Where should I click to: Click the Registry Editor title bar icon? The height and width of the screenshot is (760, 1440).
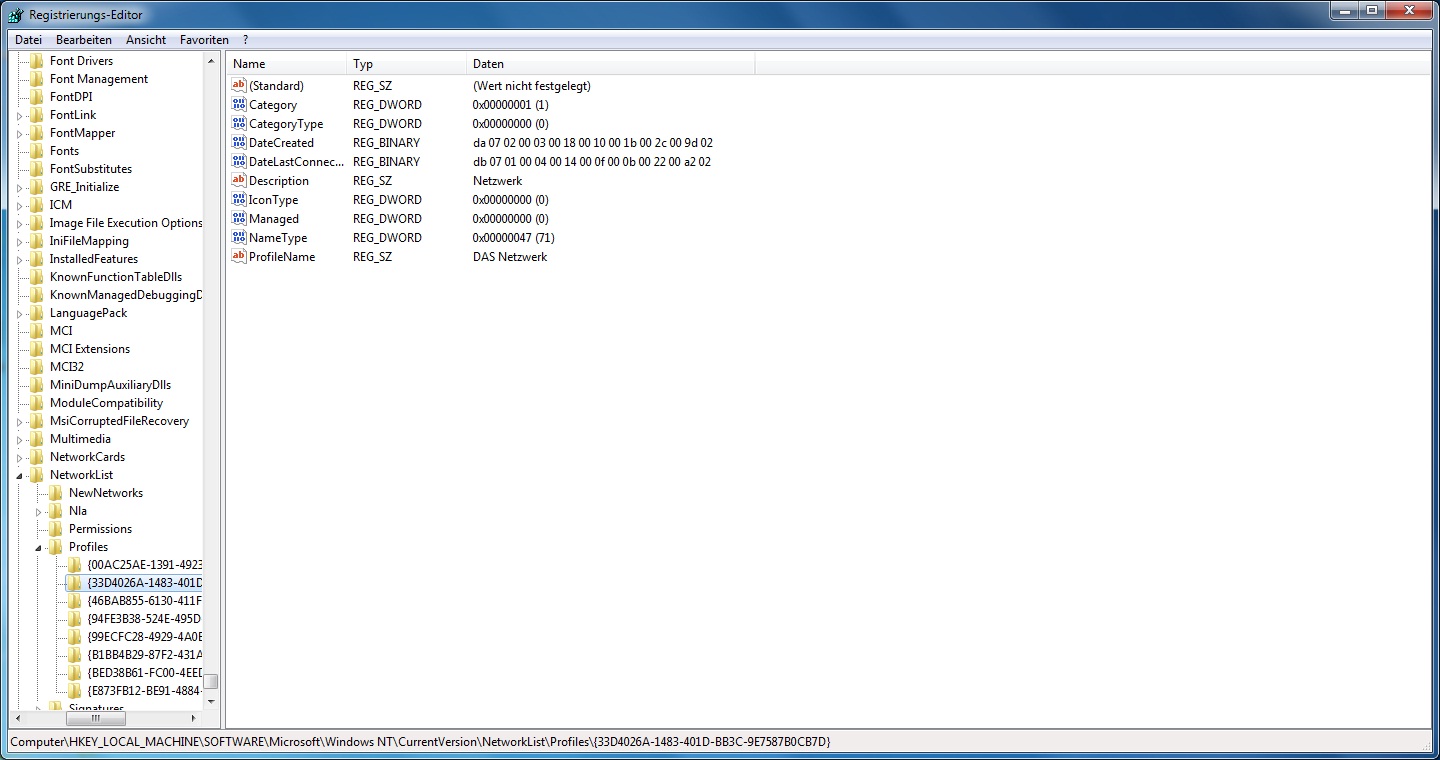tap(15, 15)
